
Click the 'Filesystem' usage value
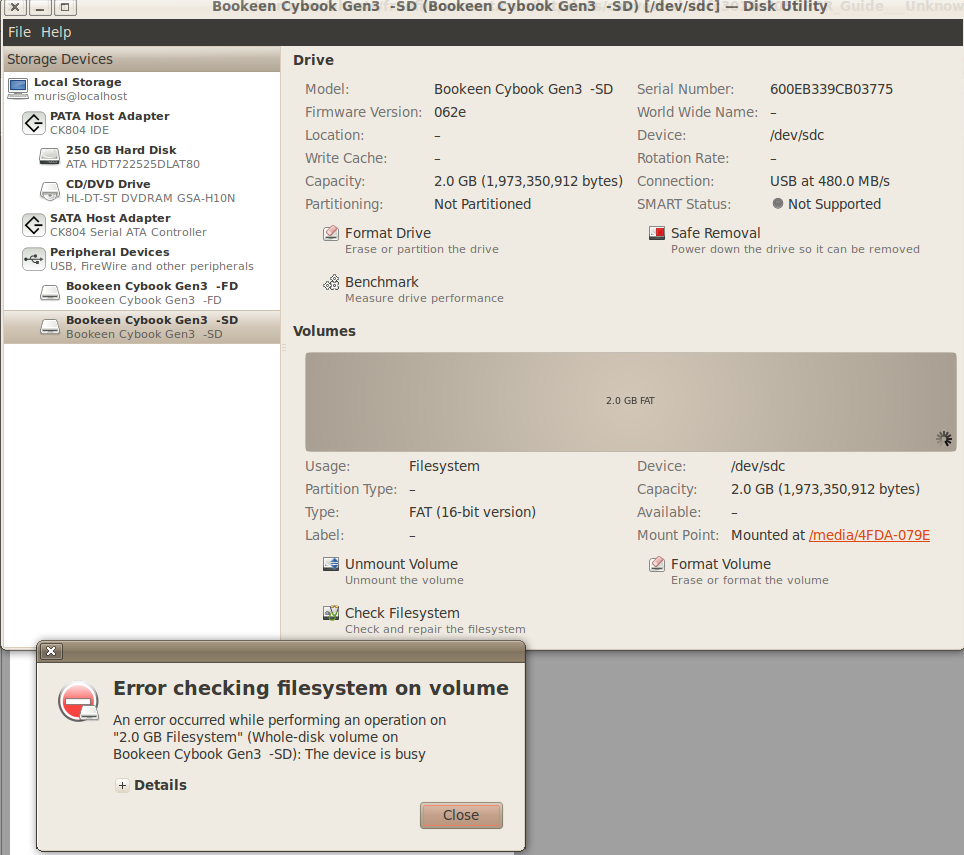click(444, 466)
